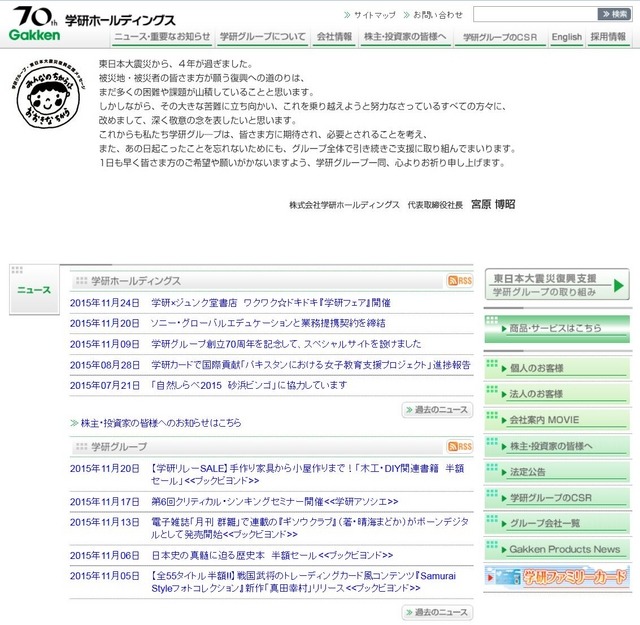
Task: Open the sidebar 株主・投資家の皆様へ button
Action: tap(557, 446)
